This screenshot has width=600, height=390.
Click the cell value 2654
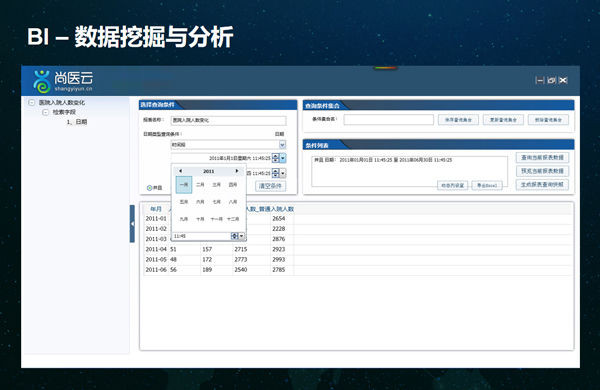point(279,219)
